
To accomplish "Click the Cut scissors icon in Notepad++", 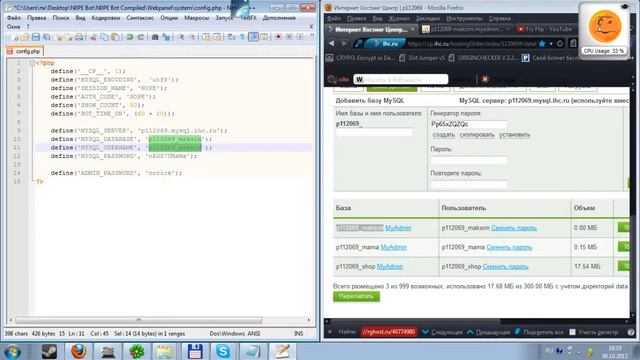I will pos(93,37).
